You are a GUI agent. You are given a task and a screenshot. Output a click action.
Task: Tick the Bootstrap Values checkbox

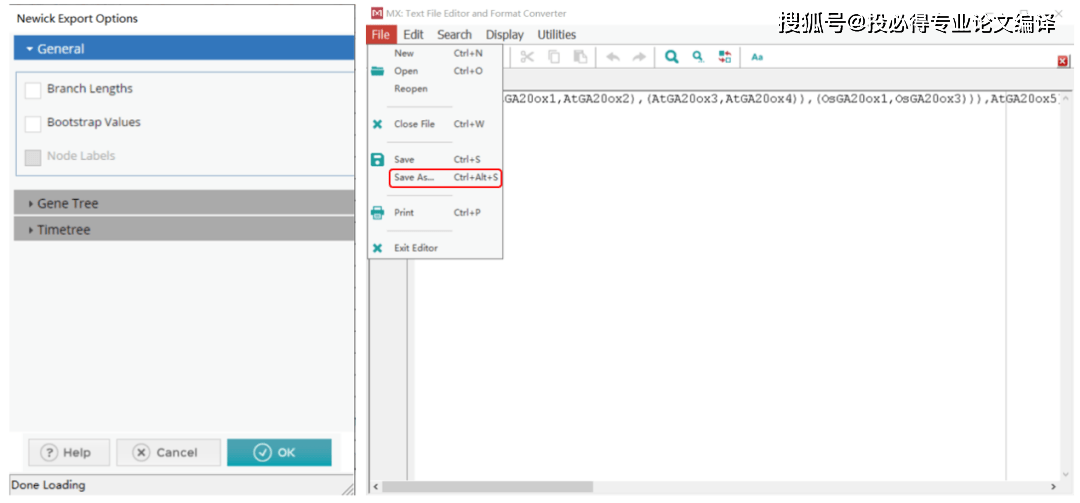33,123
